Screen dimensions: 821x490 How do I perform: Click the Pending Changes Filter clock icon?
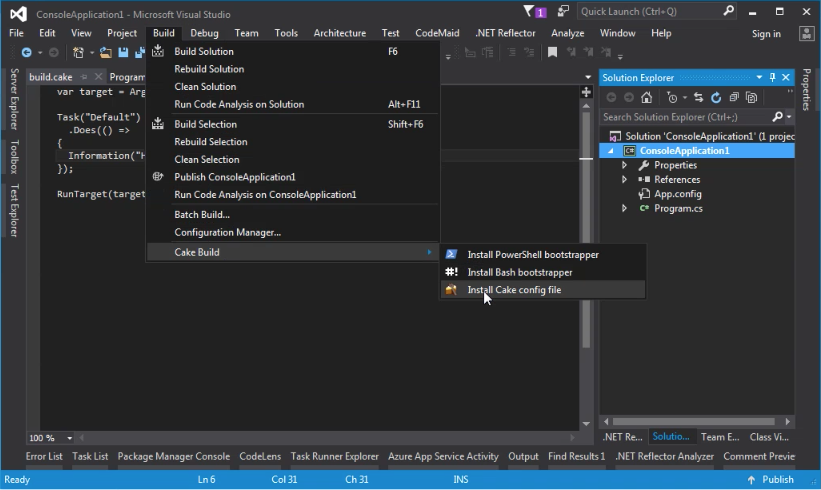coord(672,97)
